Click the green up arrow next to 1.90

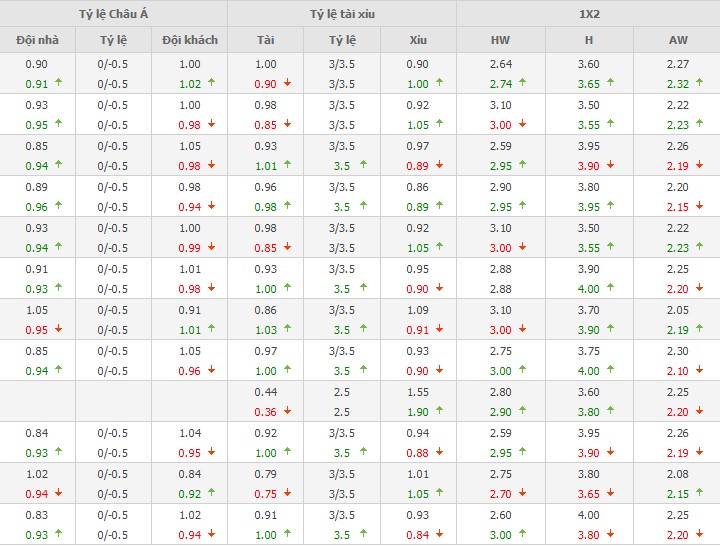pyautogui.click(x=439, y=412)
